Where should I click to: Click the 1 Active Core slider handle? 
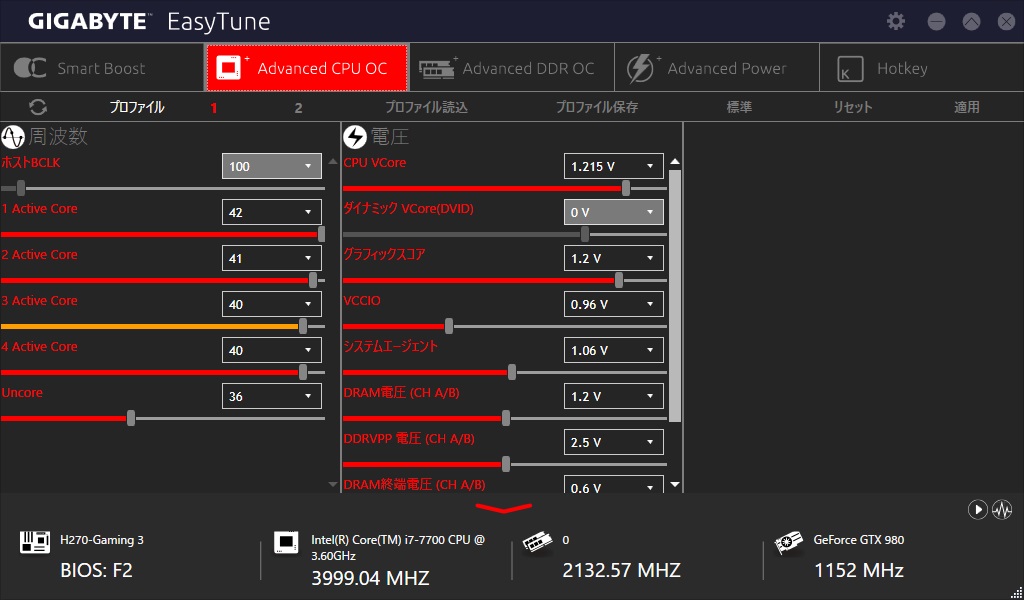[321, 234]
